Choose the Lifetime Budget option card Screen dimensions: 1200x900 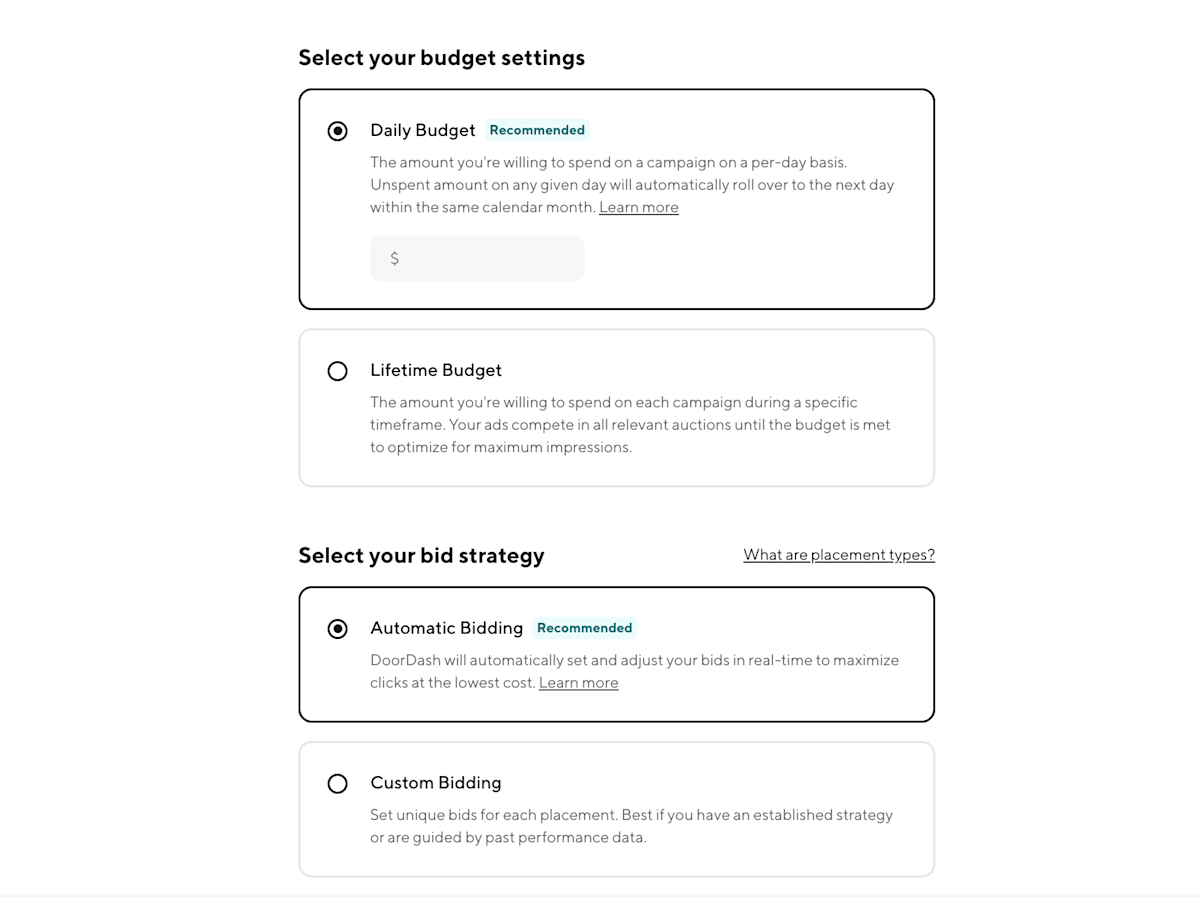point(616,407)
